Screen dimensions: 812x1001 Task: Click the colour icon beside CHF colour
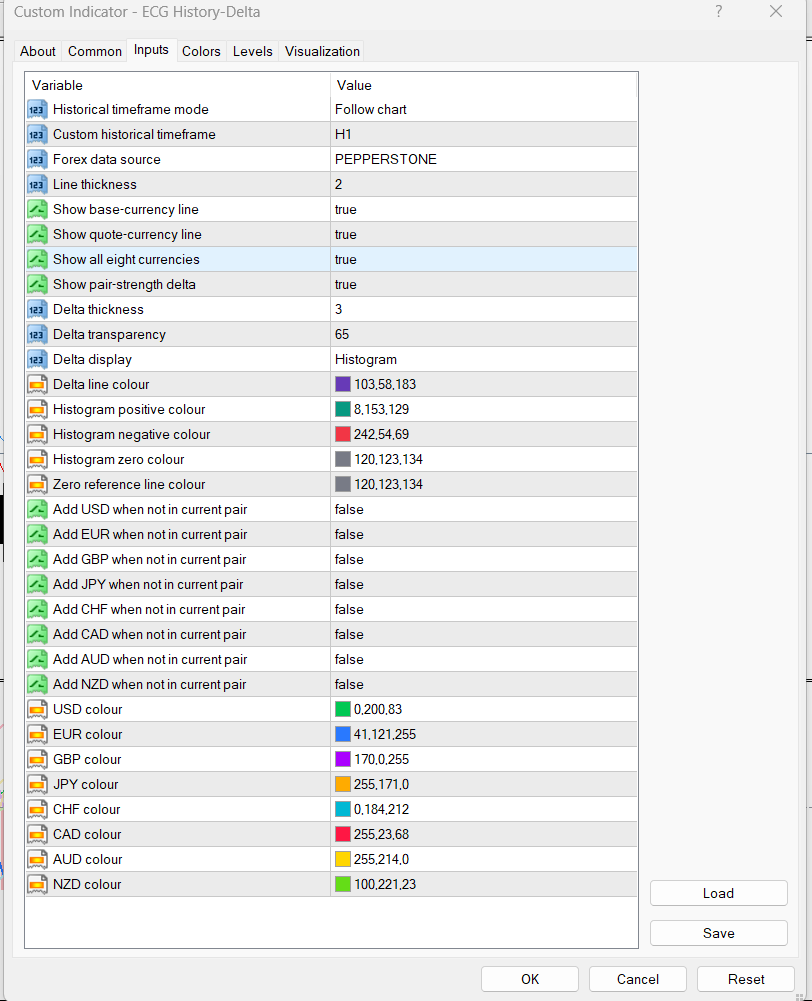pyautogui.click(x=37, y=809)
